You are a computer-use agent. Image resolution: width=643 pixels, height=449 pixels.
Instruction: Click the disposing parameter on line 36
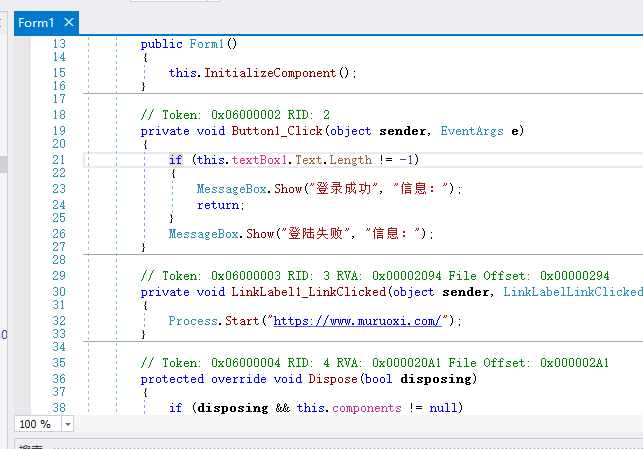pyautogui.click(x=436, y=379)
